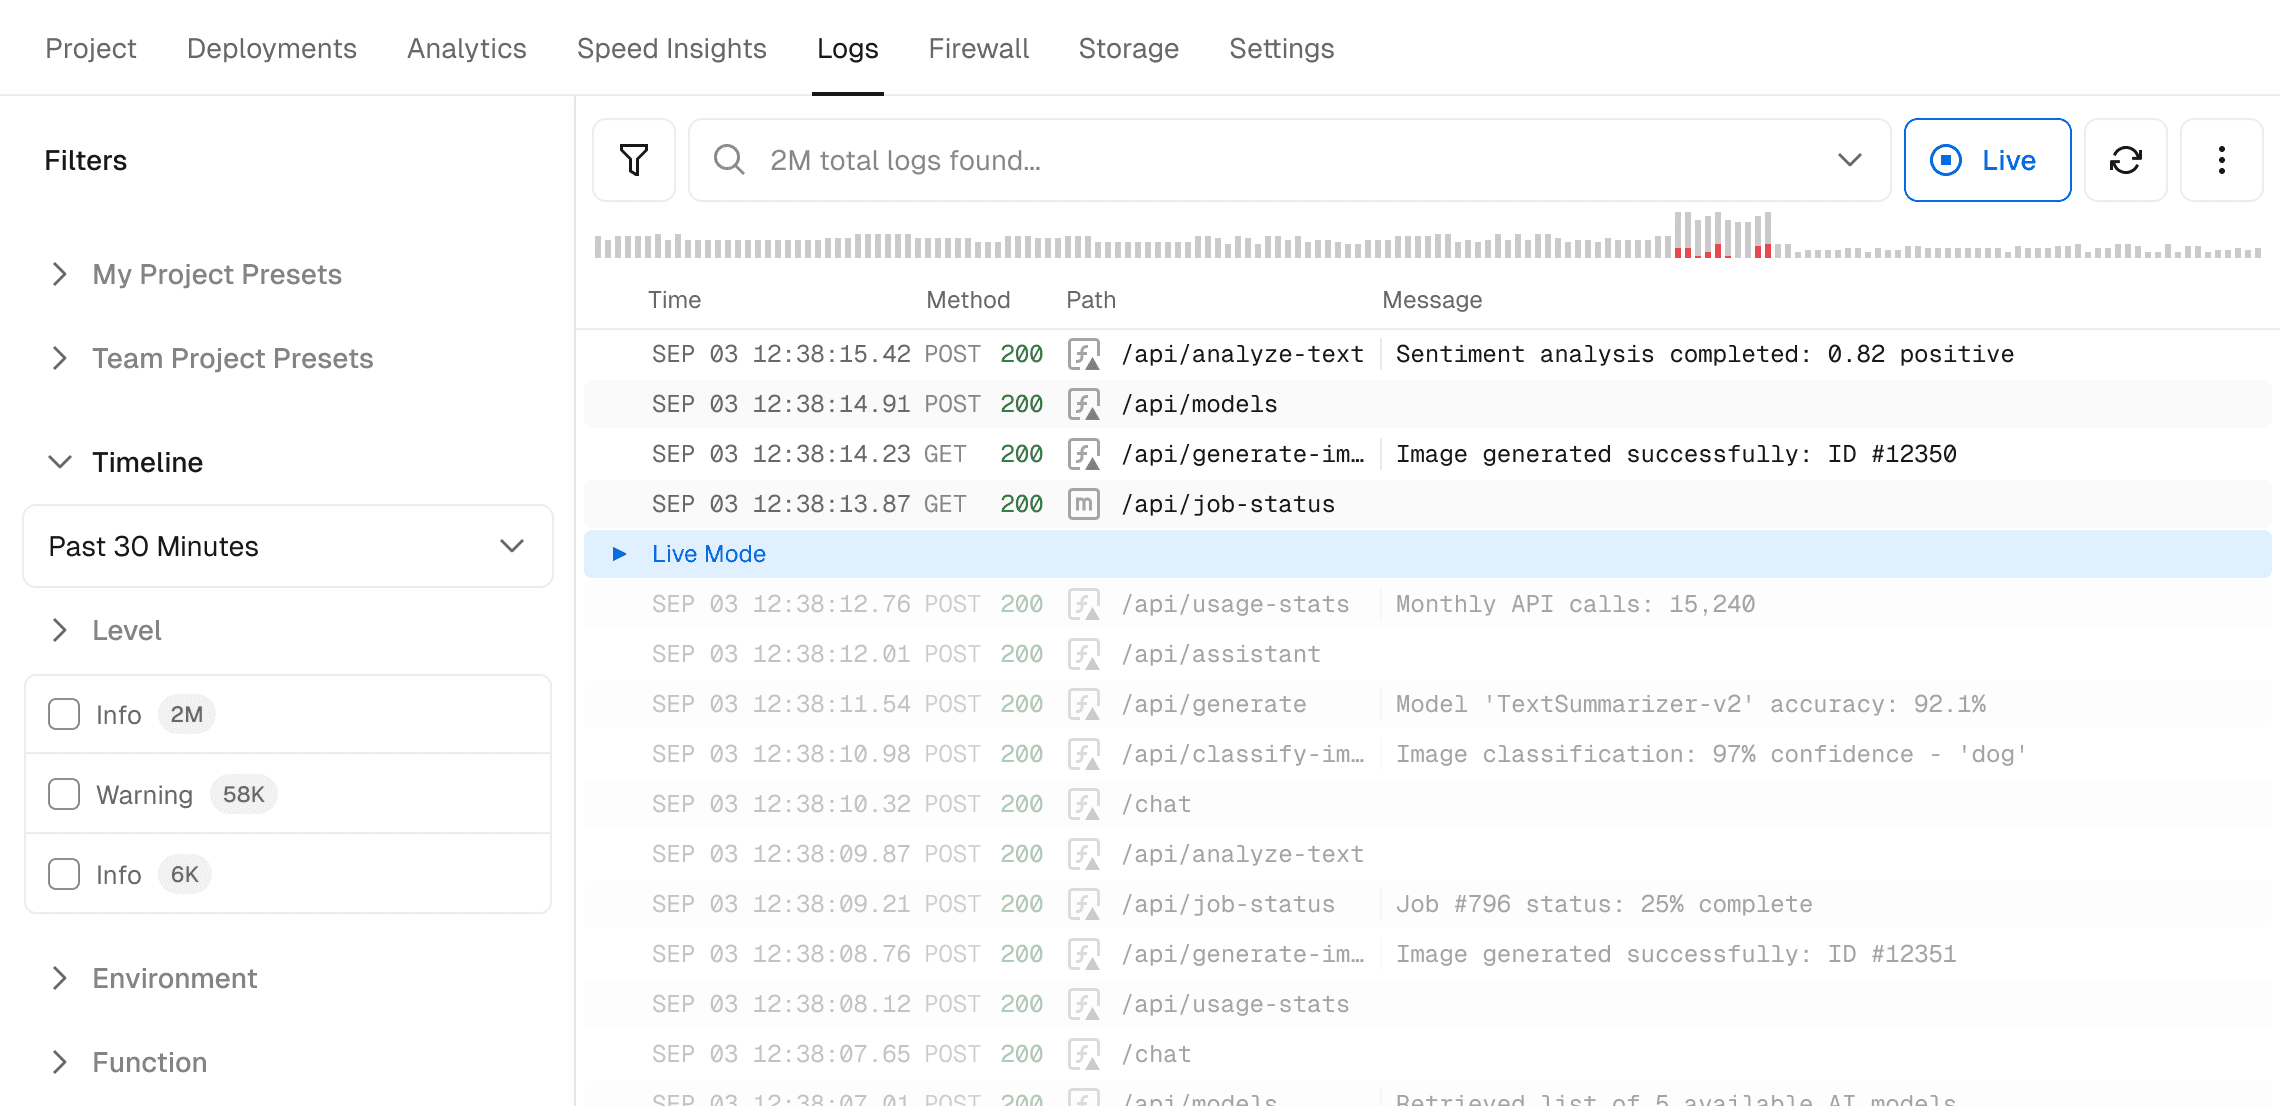The width and height of the screenshot is (2280, 1106).
Task: Click the Timeline collapse arrow
Action: coord(58,462)
